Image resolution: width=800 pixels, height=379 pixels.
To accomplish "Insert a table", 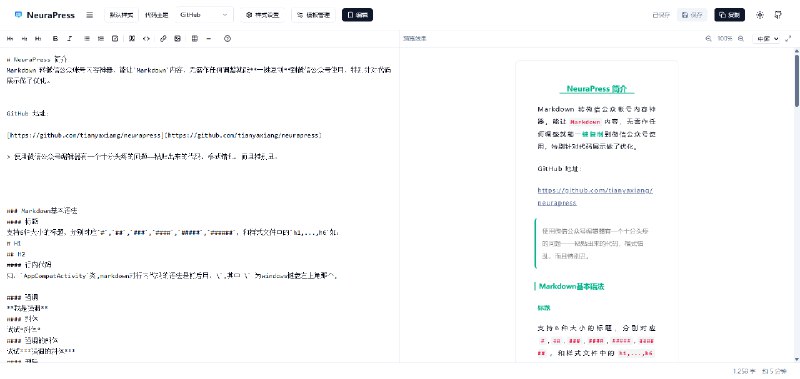I will pyautogui.click(x=194, y=38).
